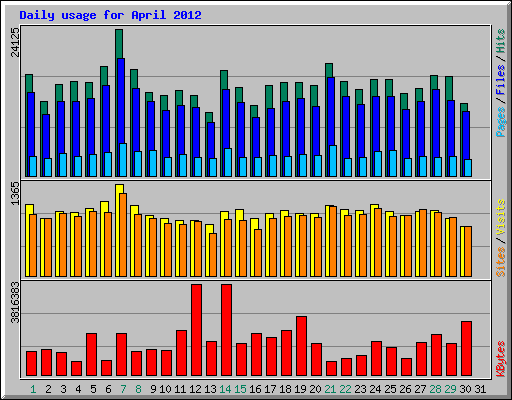
Task: Click the Hits legend label
Action: pyautogui.click(x=501, y=41)
